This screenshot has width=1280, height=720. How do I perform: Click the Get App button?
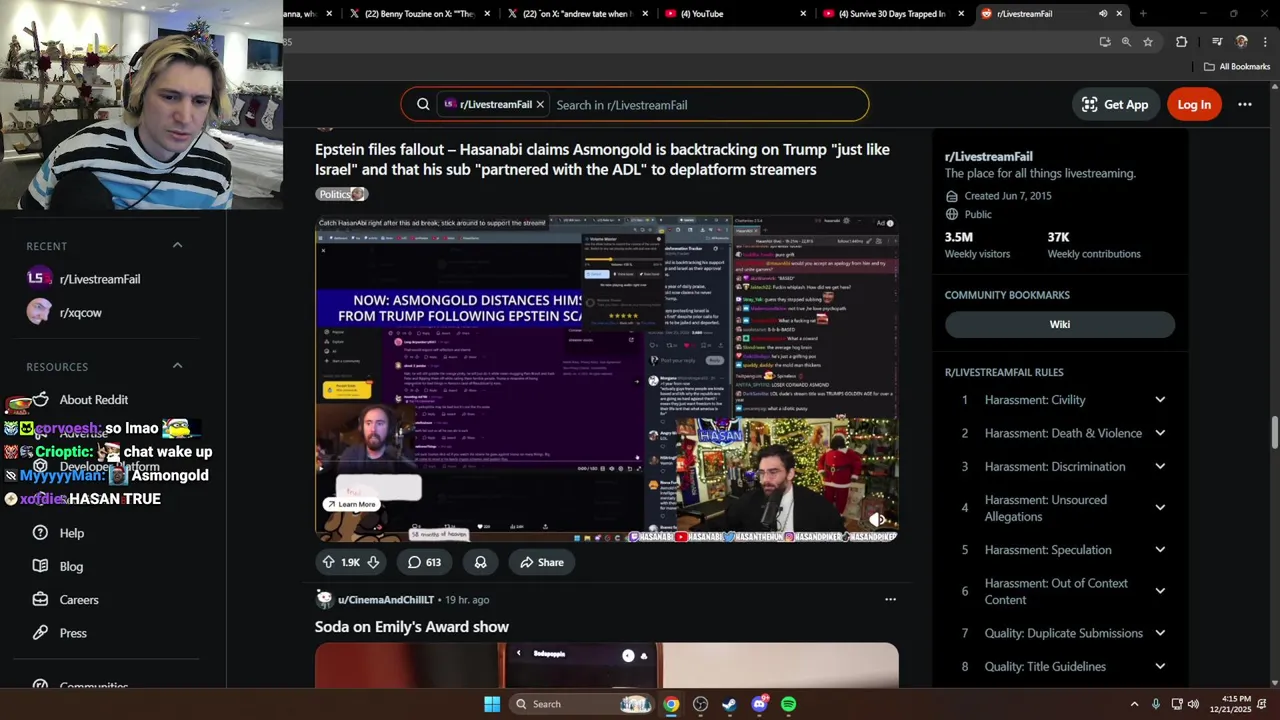[x=1115, y=104]
